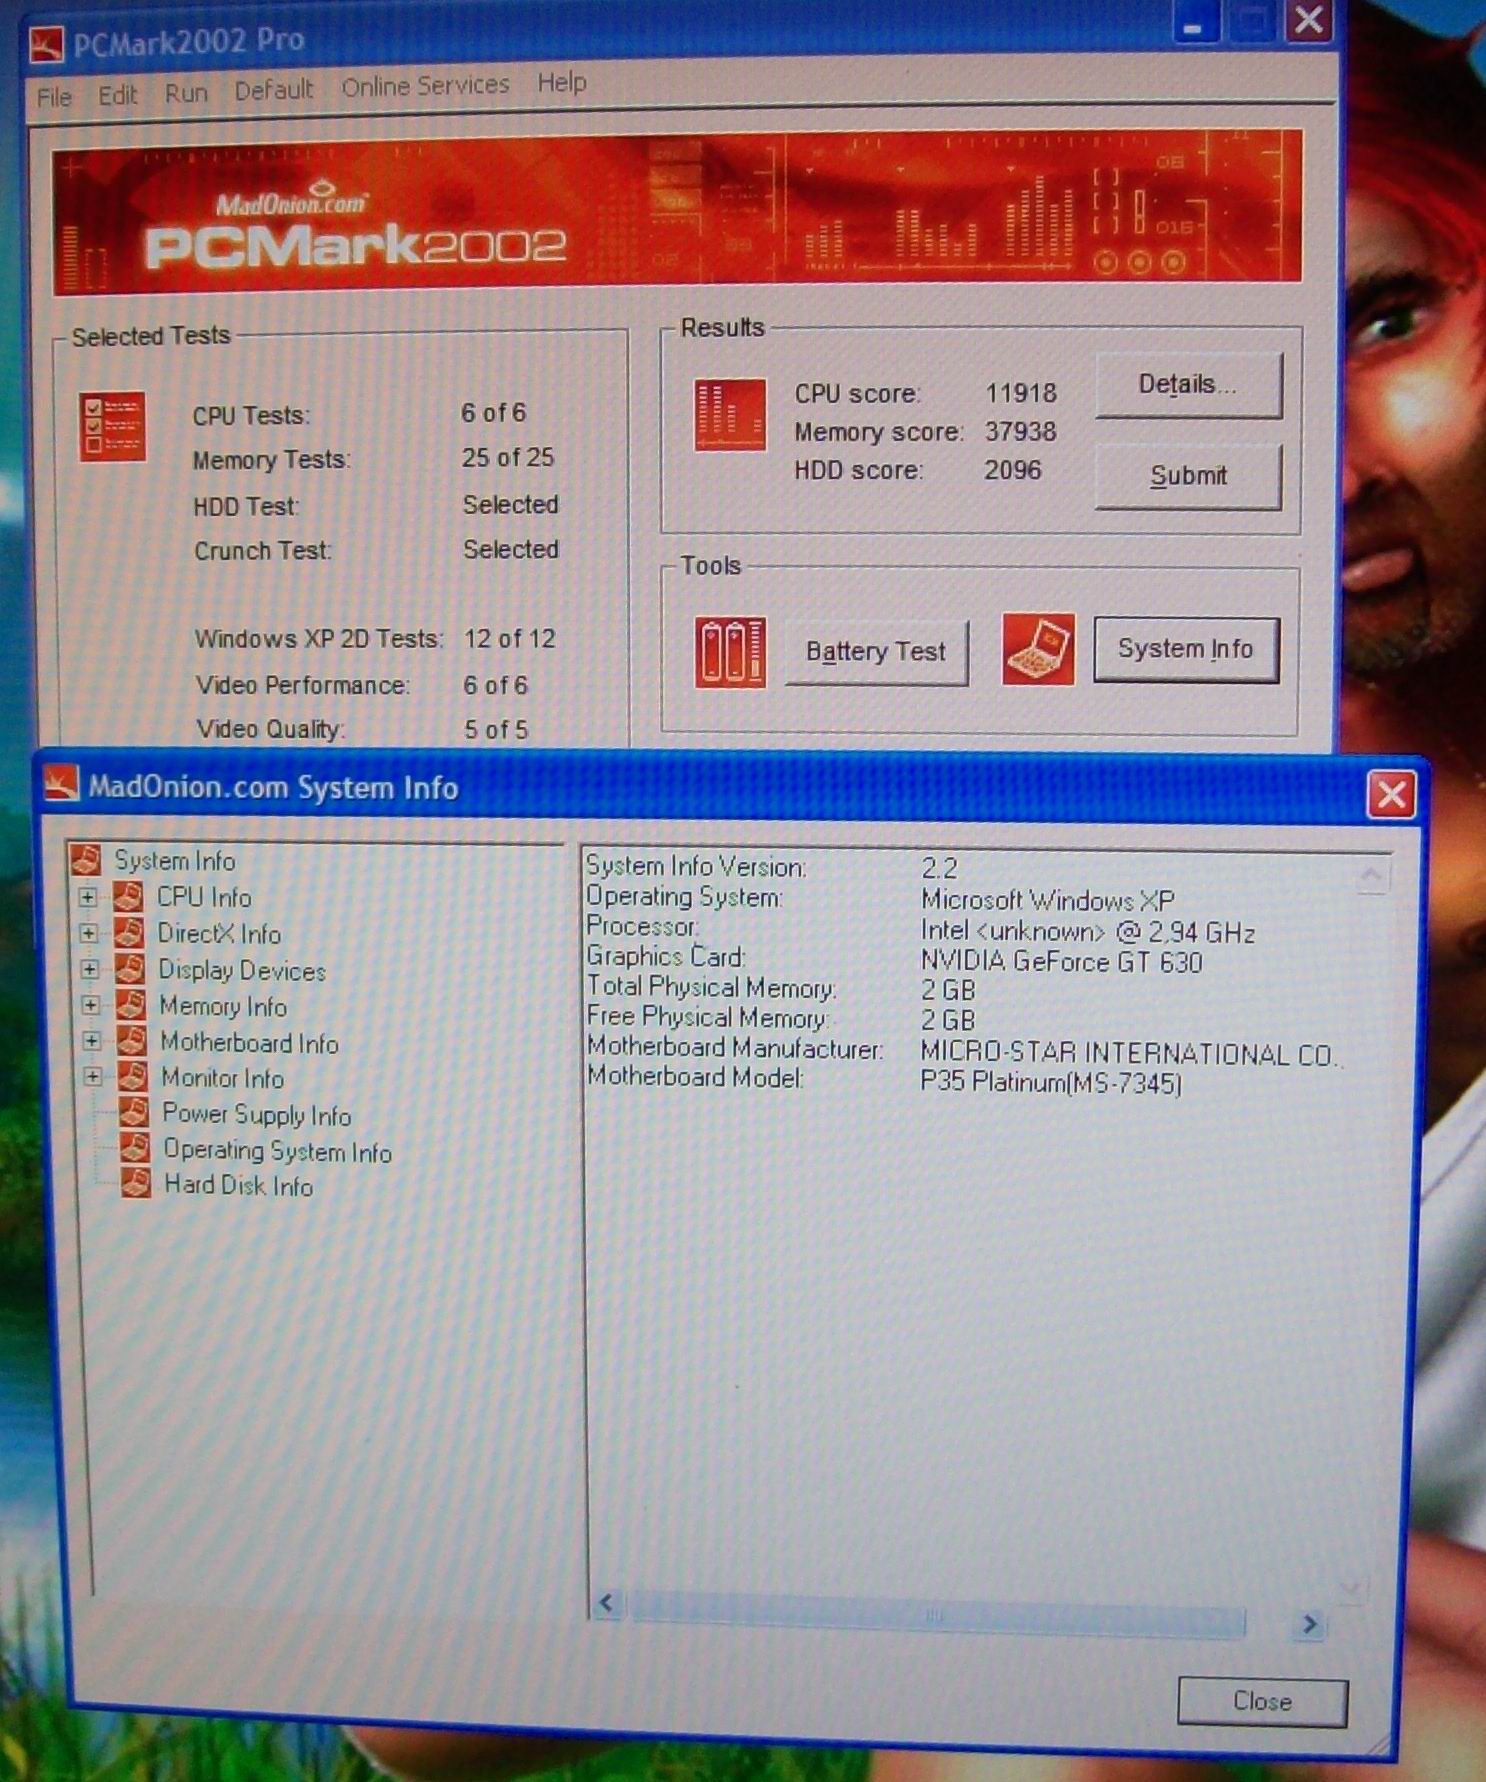The image size is (1486, 1782).
Task: Click the Power Supply Info tree icon
Action: pyautogui.click(x=133, y=1113)
